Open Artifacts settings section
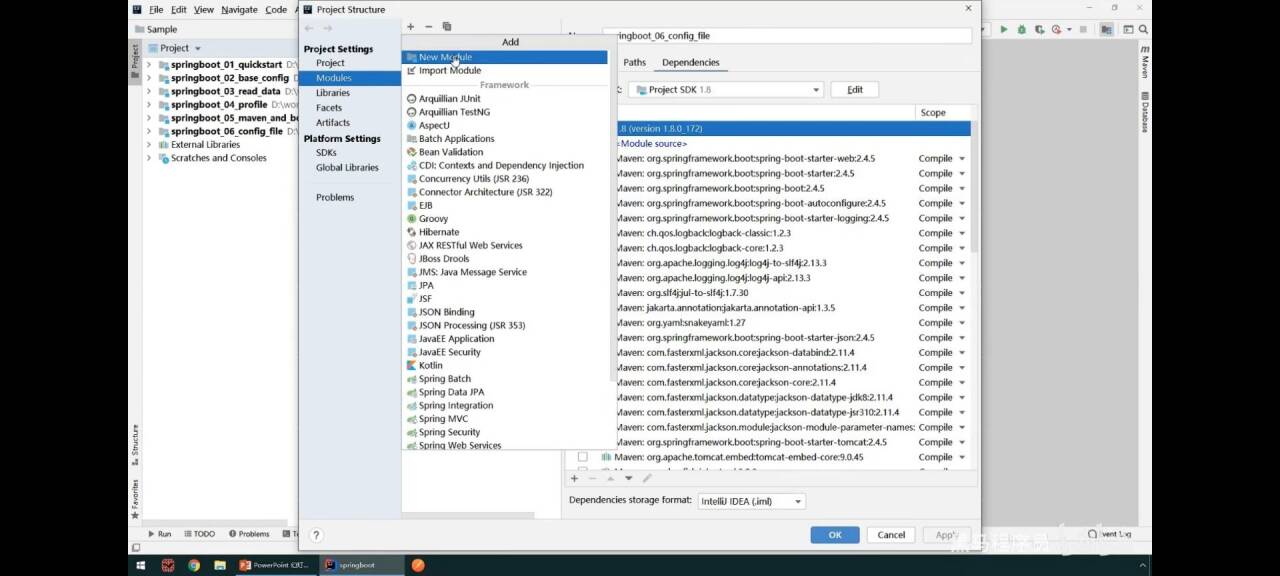The height and width of the screenshot is (576, 1280). pyautogui.click(x=333, y=123)
